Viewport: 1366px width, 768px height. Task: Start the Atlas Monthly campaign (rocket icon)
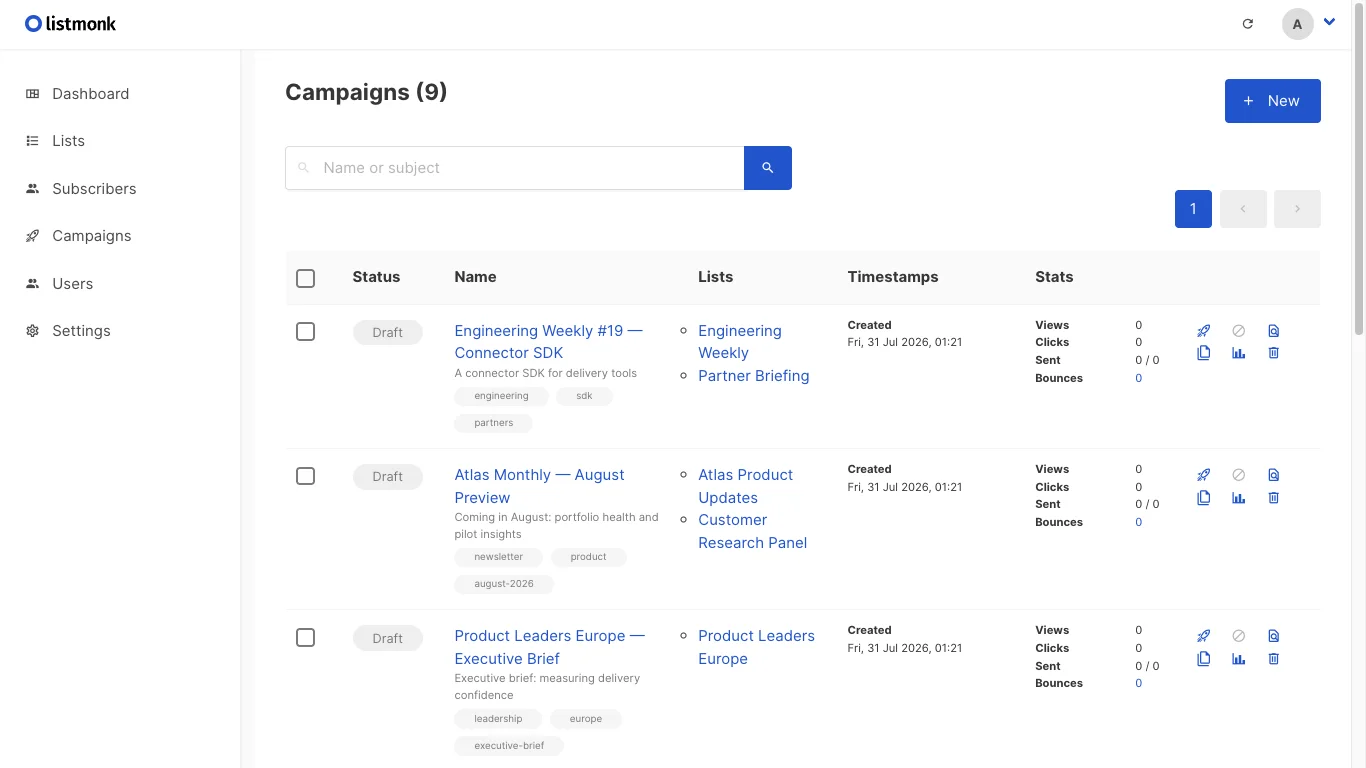click(1204, 475)
